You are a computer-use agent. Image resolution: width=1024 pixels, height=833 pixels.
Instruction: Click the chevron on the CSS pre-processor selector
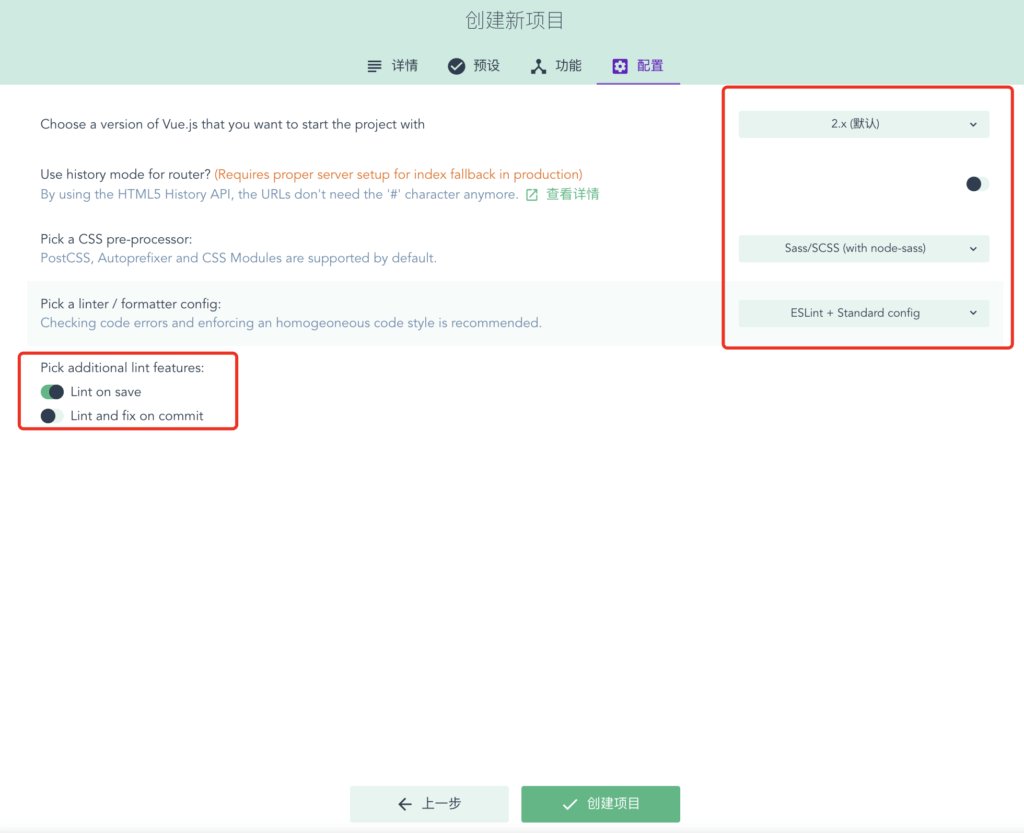(x=973, y=248)
